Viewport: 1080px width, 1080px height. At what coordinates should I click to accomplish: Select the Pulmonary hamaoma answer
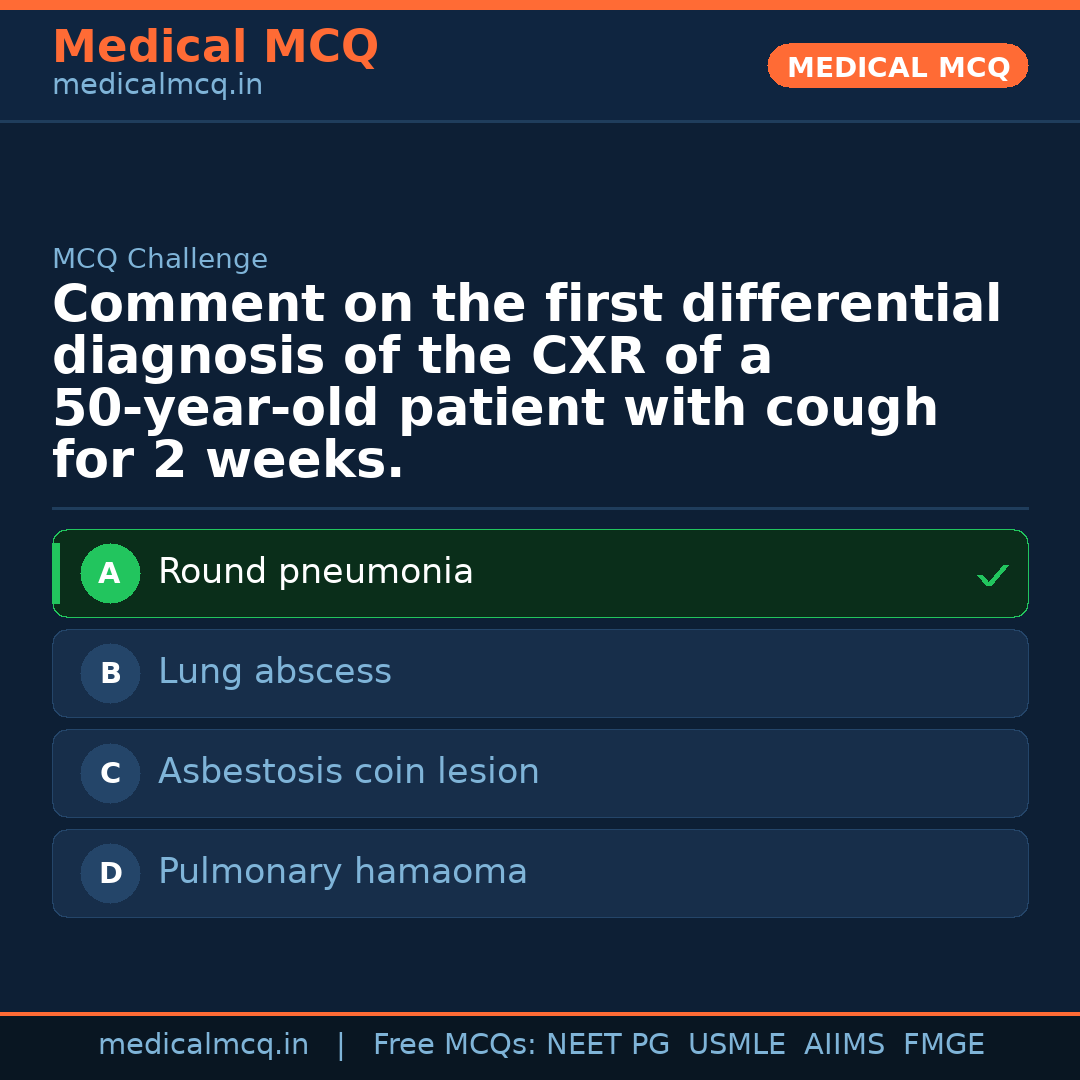pyautogui.click(x=343, y=872)
